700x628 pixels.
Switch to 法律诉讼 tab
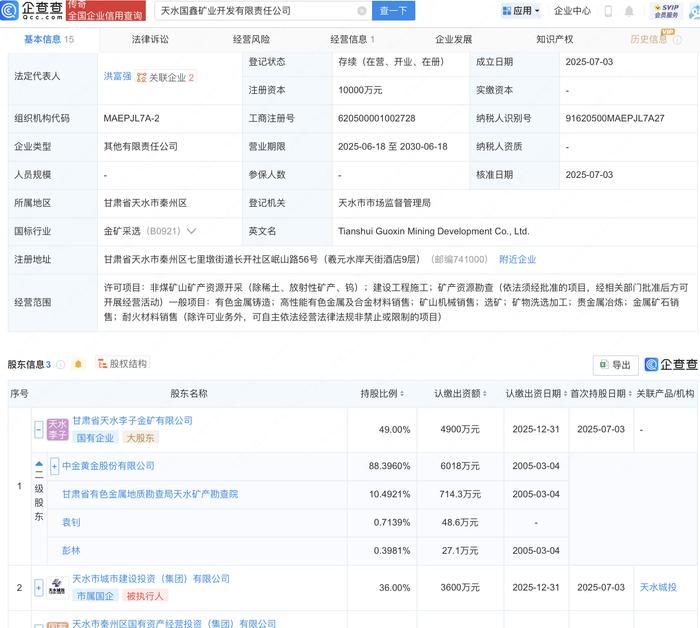(x=150, y=40)
